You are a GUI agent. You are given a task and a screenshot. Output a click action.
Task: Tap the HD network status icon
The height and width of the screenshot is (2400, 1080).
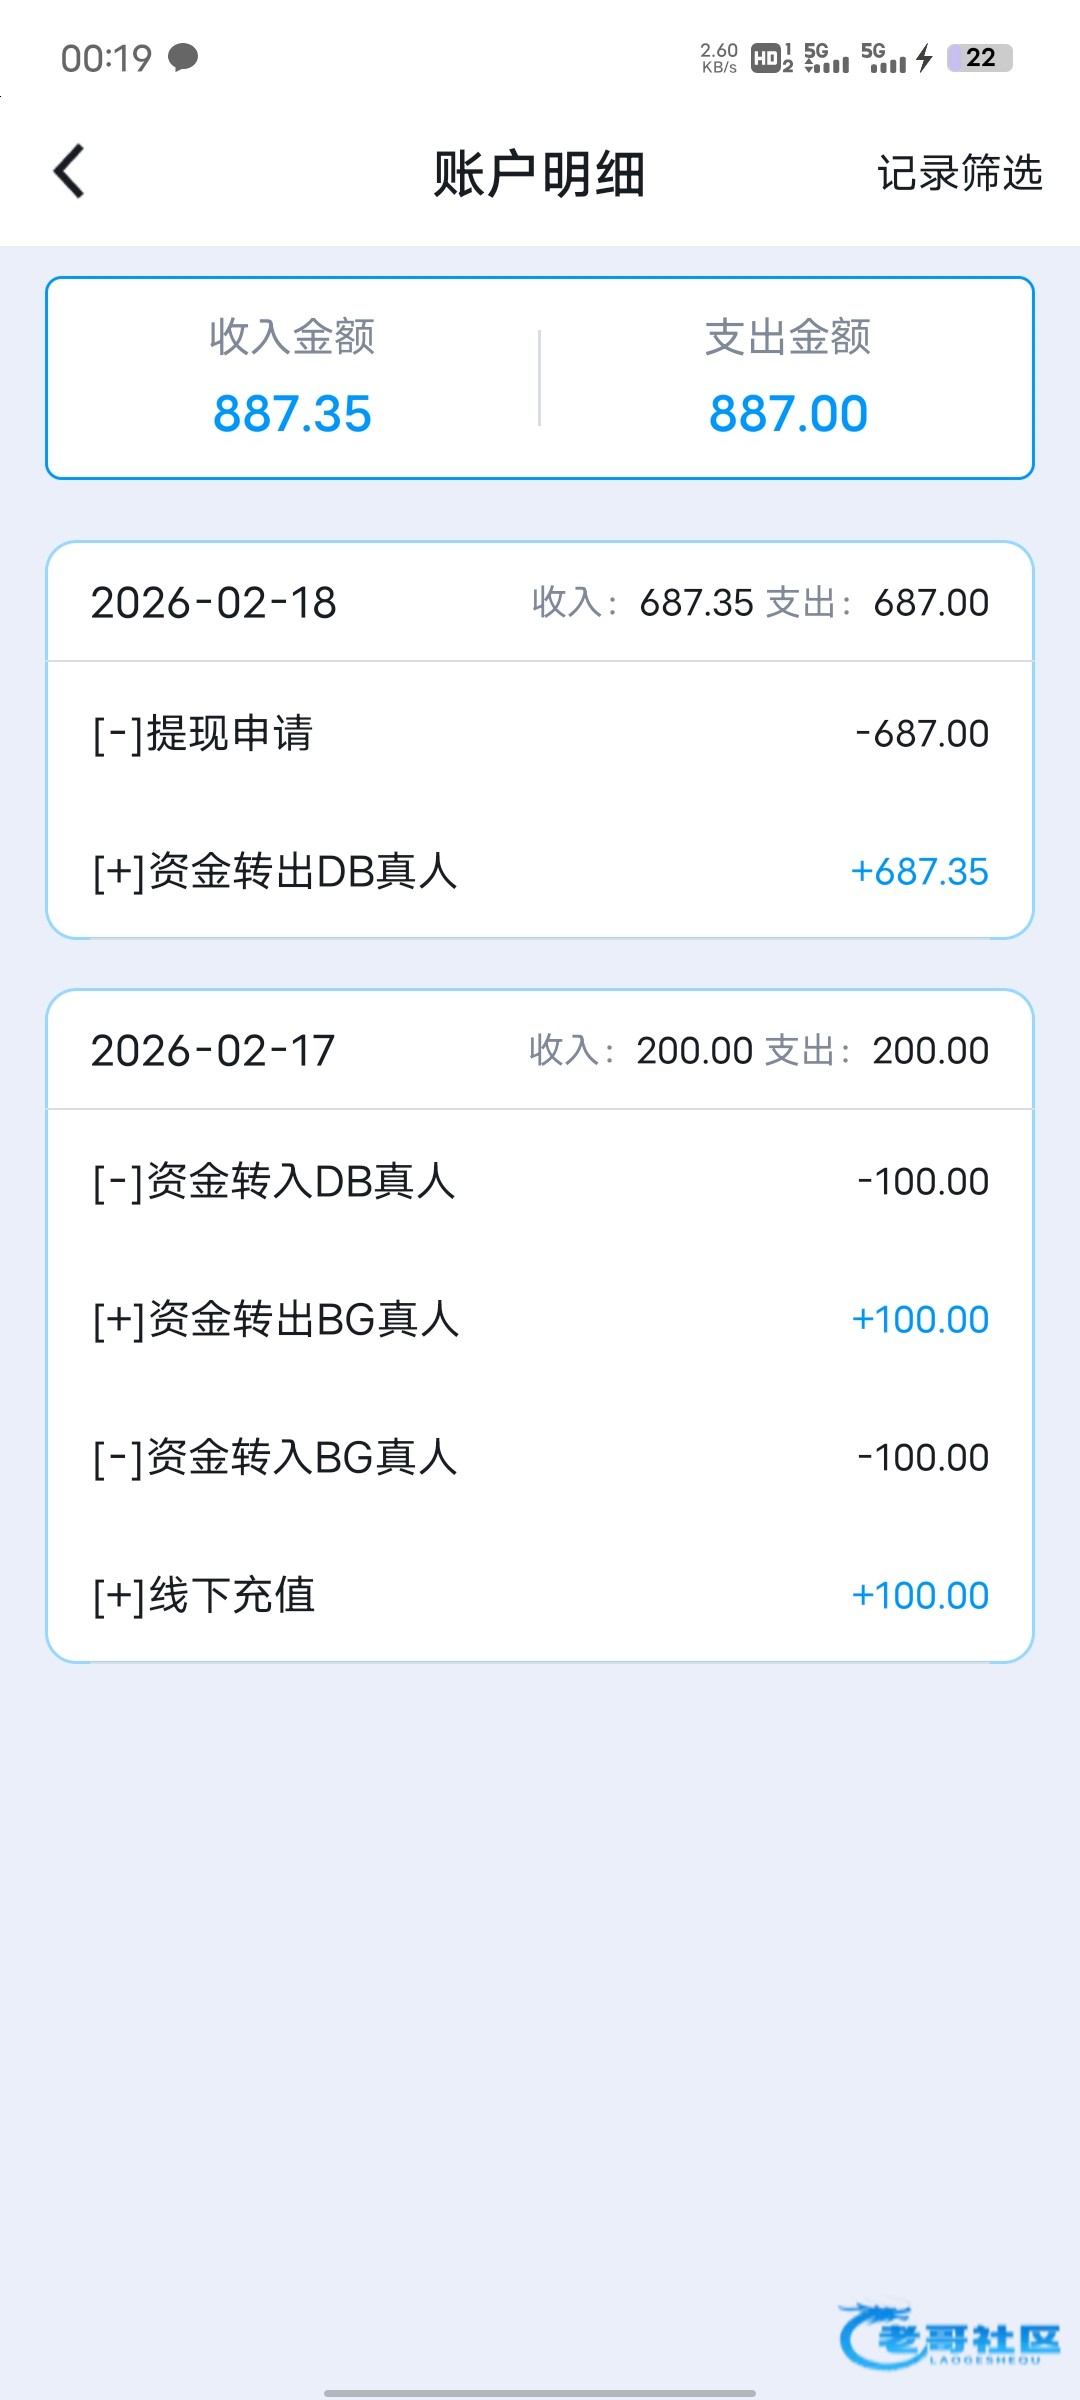click(768, 58)
